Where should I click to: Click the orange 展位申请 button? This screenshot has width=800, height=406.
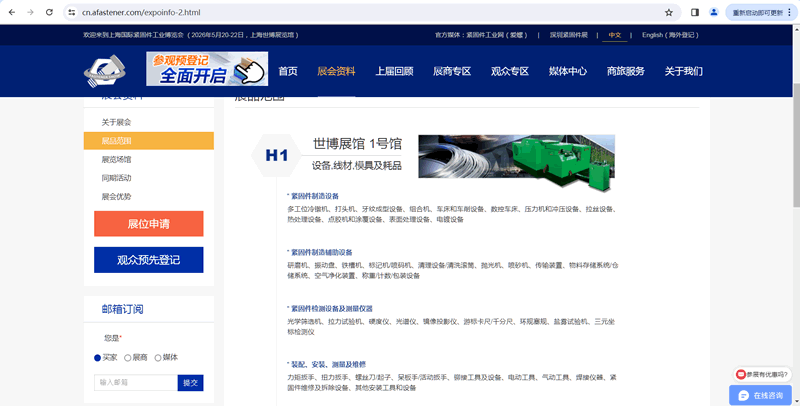tap(148, 224)
